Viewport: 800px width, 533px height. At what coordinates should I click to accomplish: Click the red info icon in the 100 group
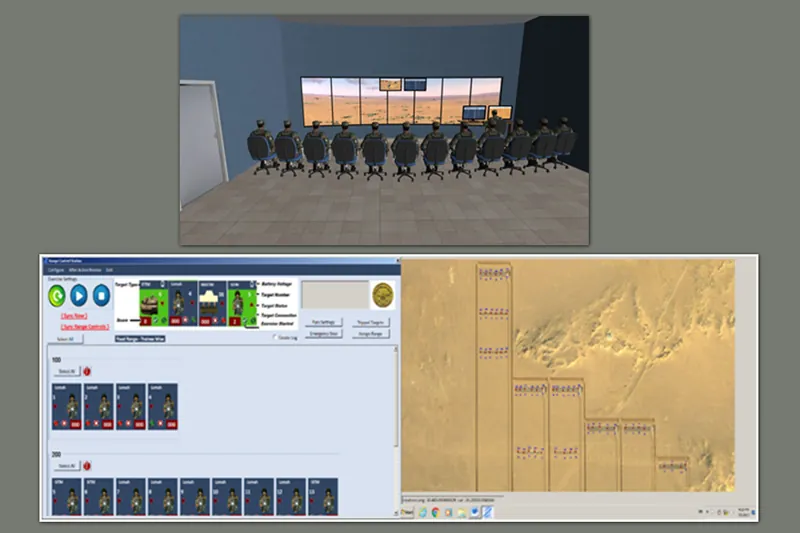[x=87, y=371]
